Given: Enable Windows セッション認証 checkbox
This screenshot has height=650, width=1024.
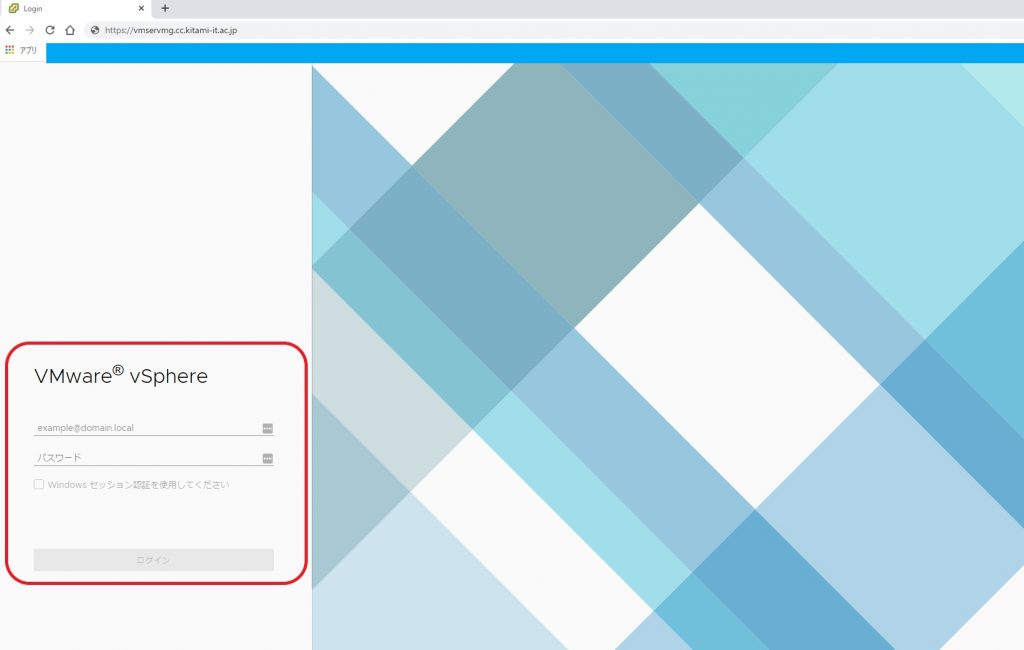Looking at the screenshot, I should pos(39,485).
